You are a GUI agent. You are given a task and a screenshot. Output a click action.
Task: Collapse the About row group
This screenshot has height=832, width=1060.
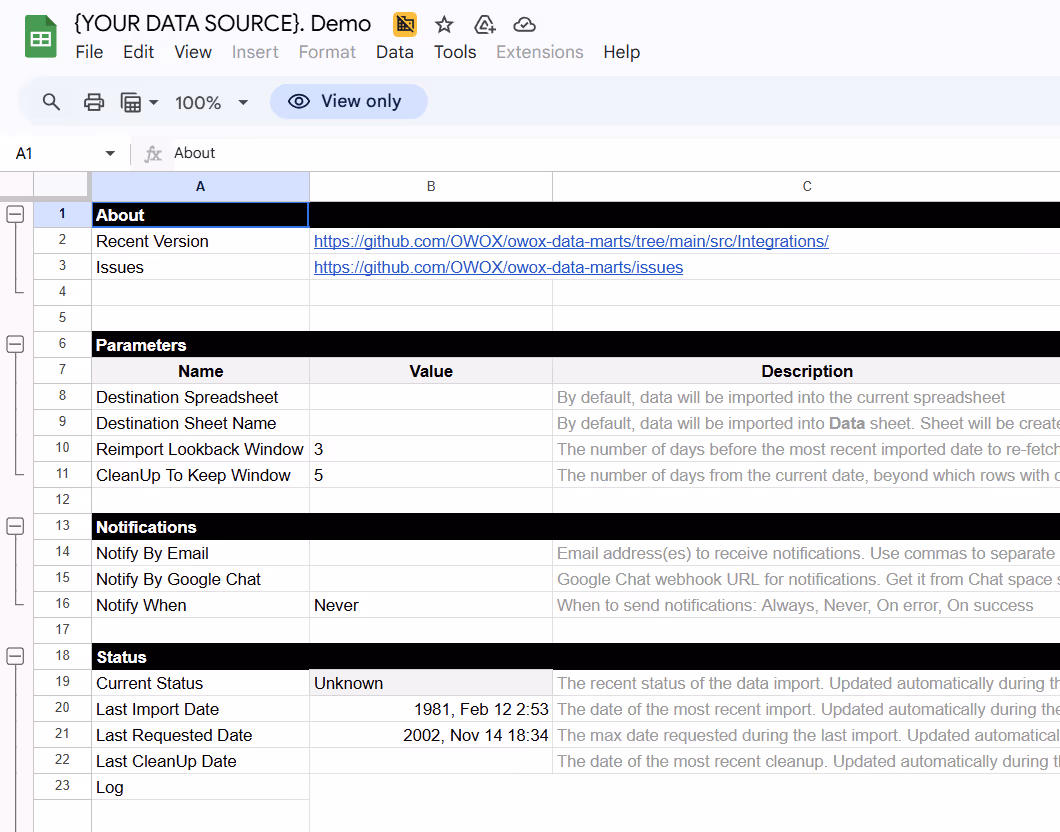15,214
